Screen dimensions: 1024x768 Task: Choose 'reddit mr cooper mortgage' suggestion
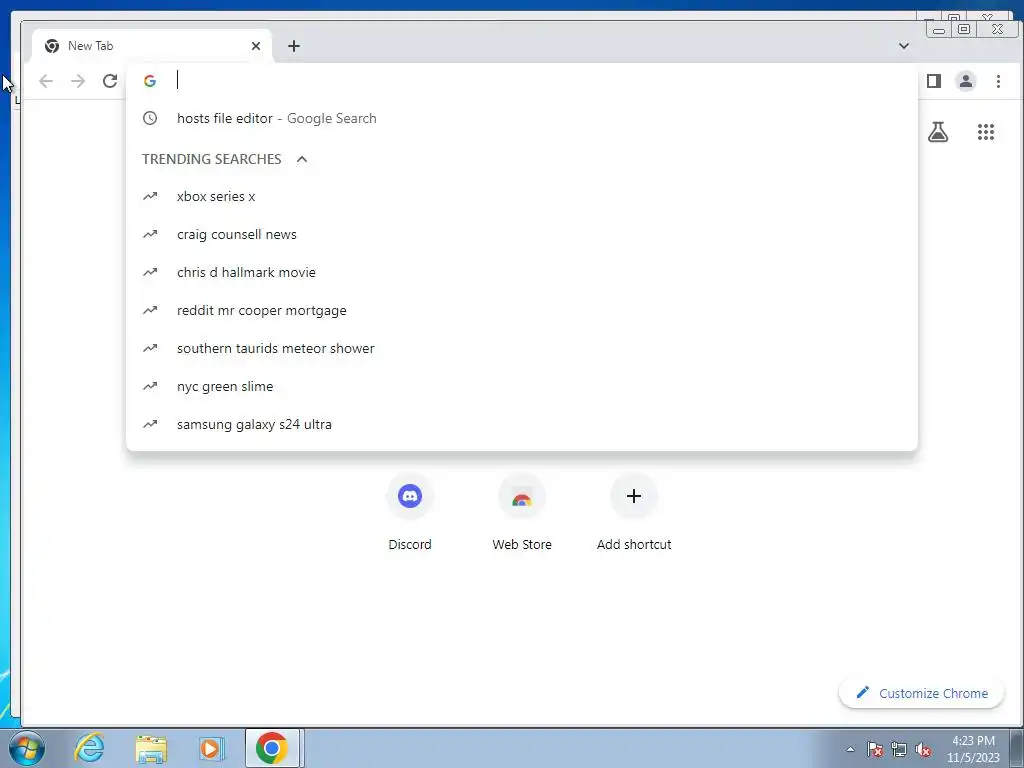pos(522,310)
